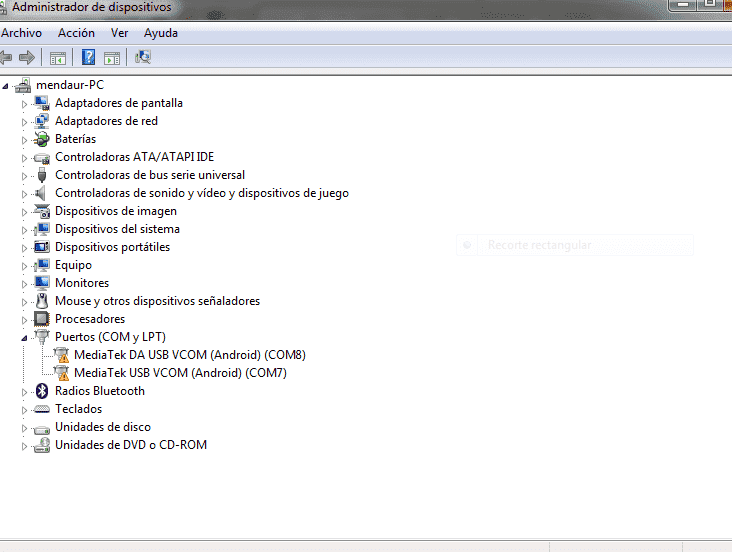Viewport: 732px width, 552px height.
Task: Open the Ver menu
Action: click(120, 33)
